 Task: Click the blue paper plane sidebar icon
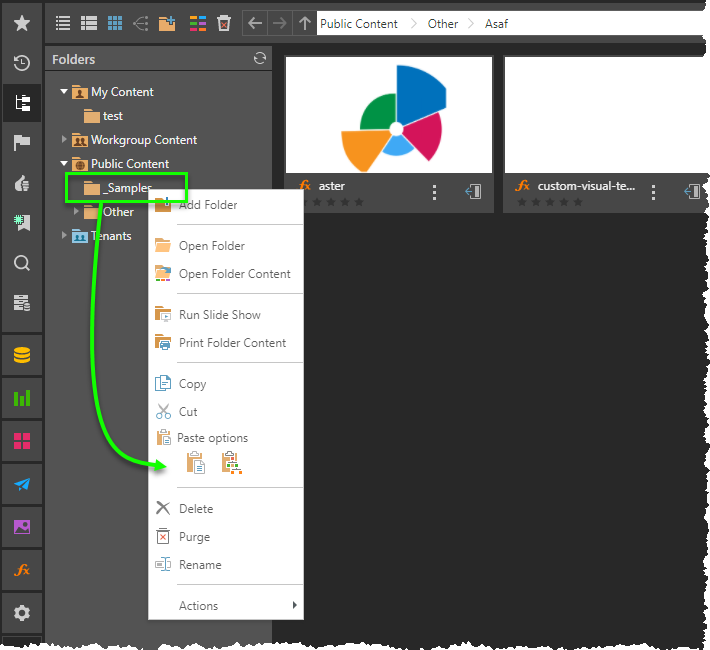click(21, 484)
